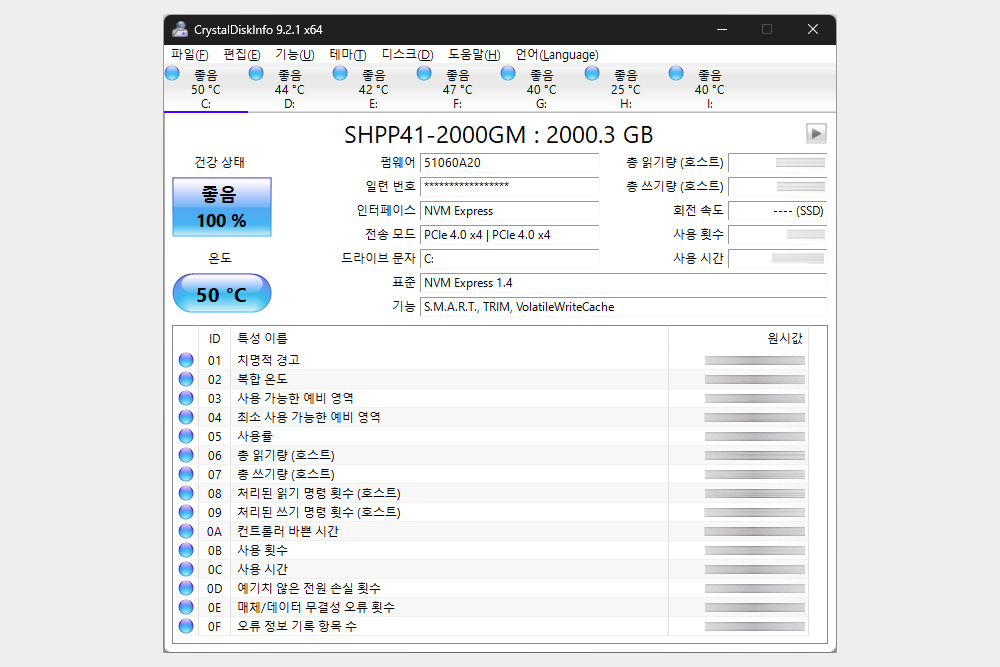The image size is (1000, 667).
Task: Open the 디스크(D) menu
Action: point(408,54)
